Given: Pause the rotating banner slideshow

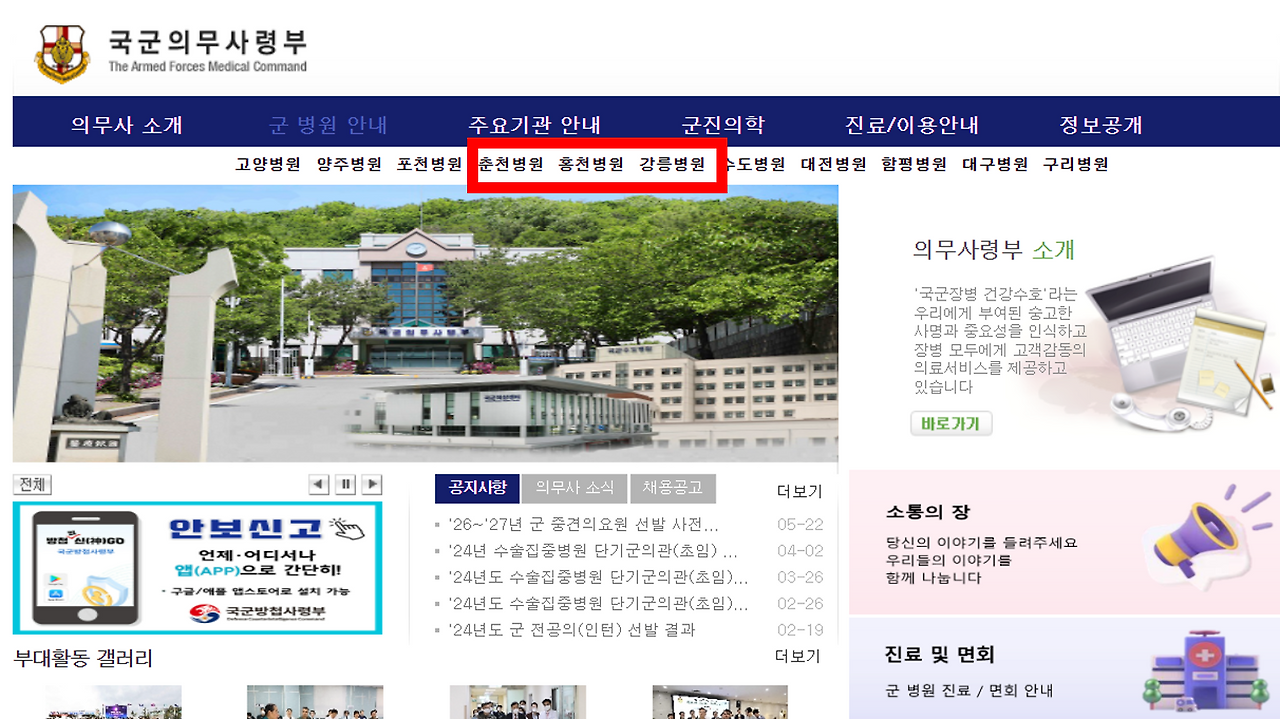Looking at the screenshot, I should click(x=344, y=484).
